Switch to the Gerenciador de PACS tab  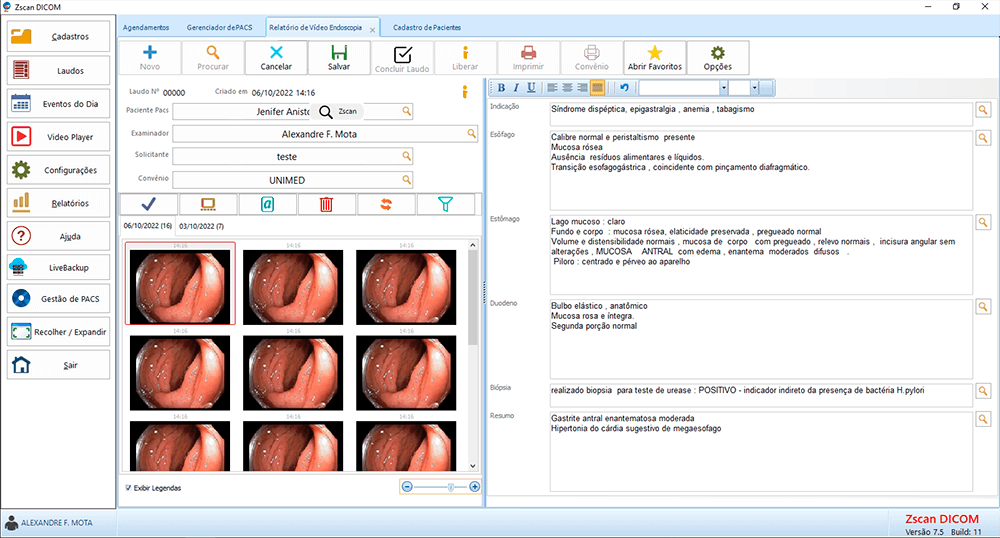tap(220, 27)
